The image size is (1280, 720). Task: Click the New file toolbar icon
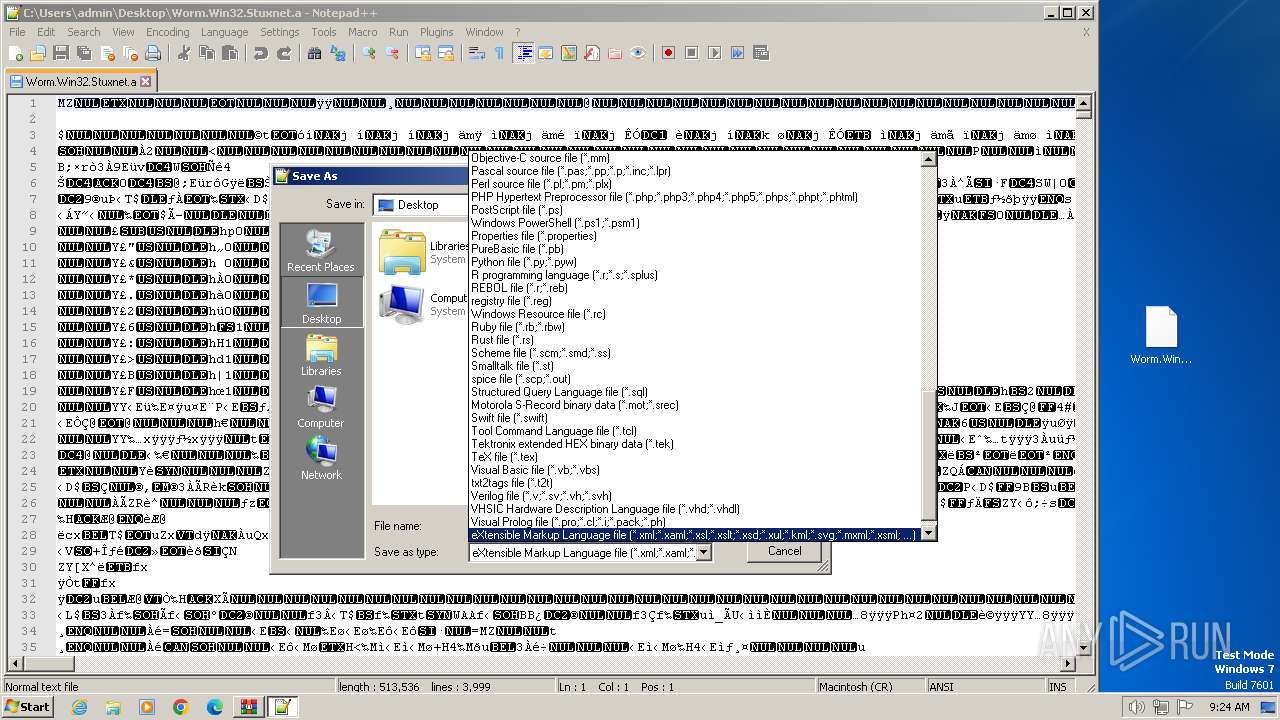pos(16,53)
